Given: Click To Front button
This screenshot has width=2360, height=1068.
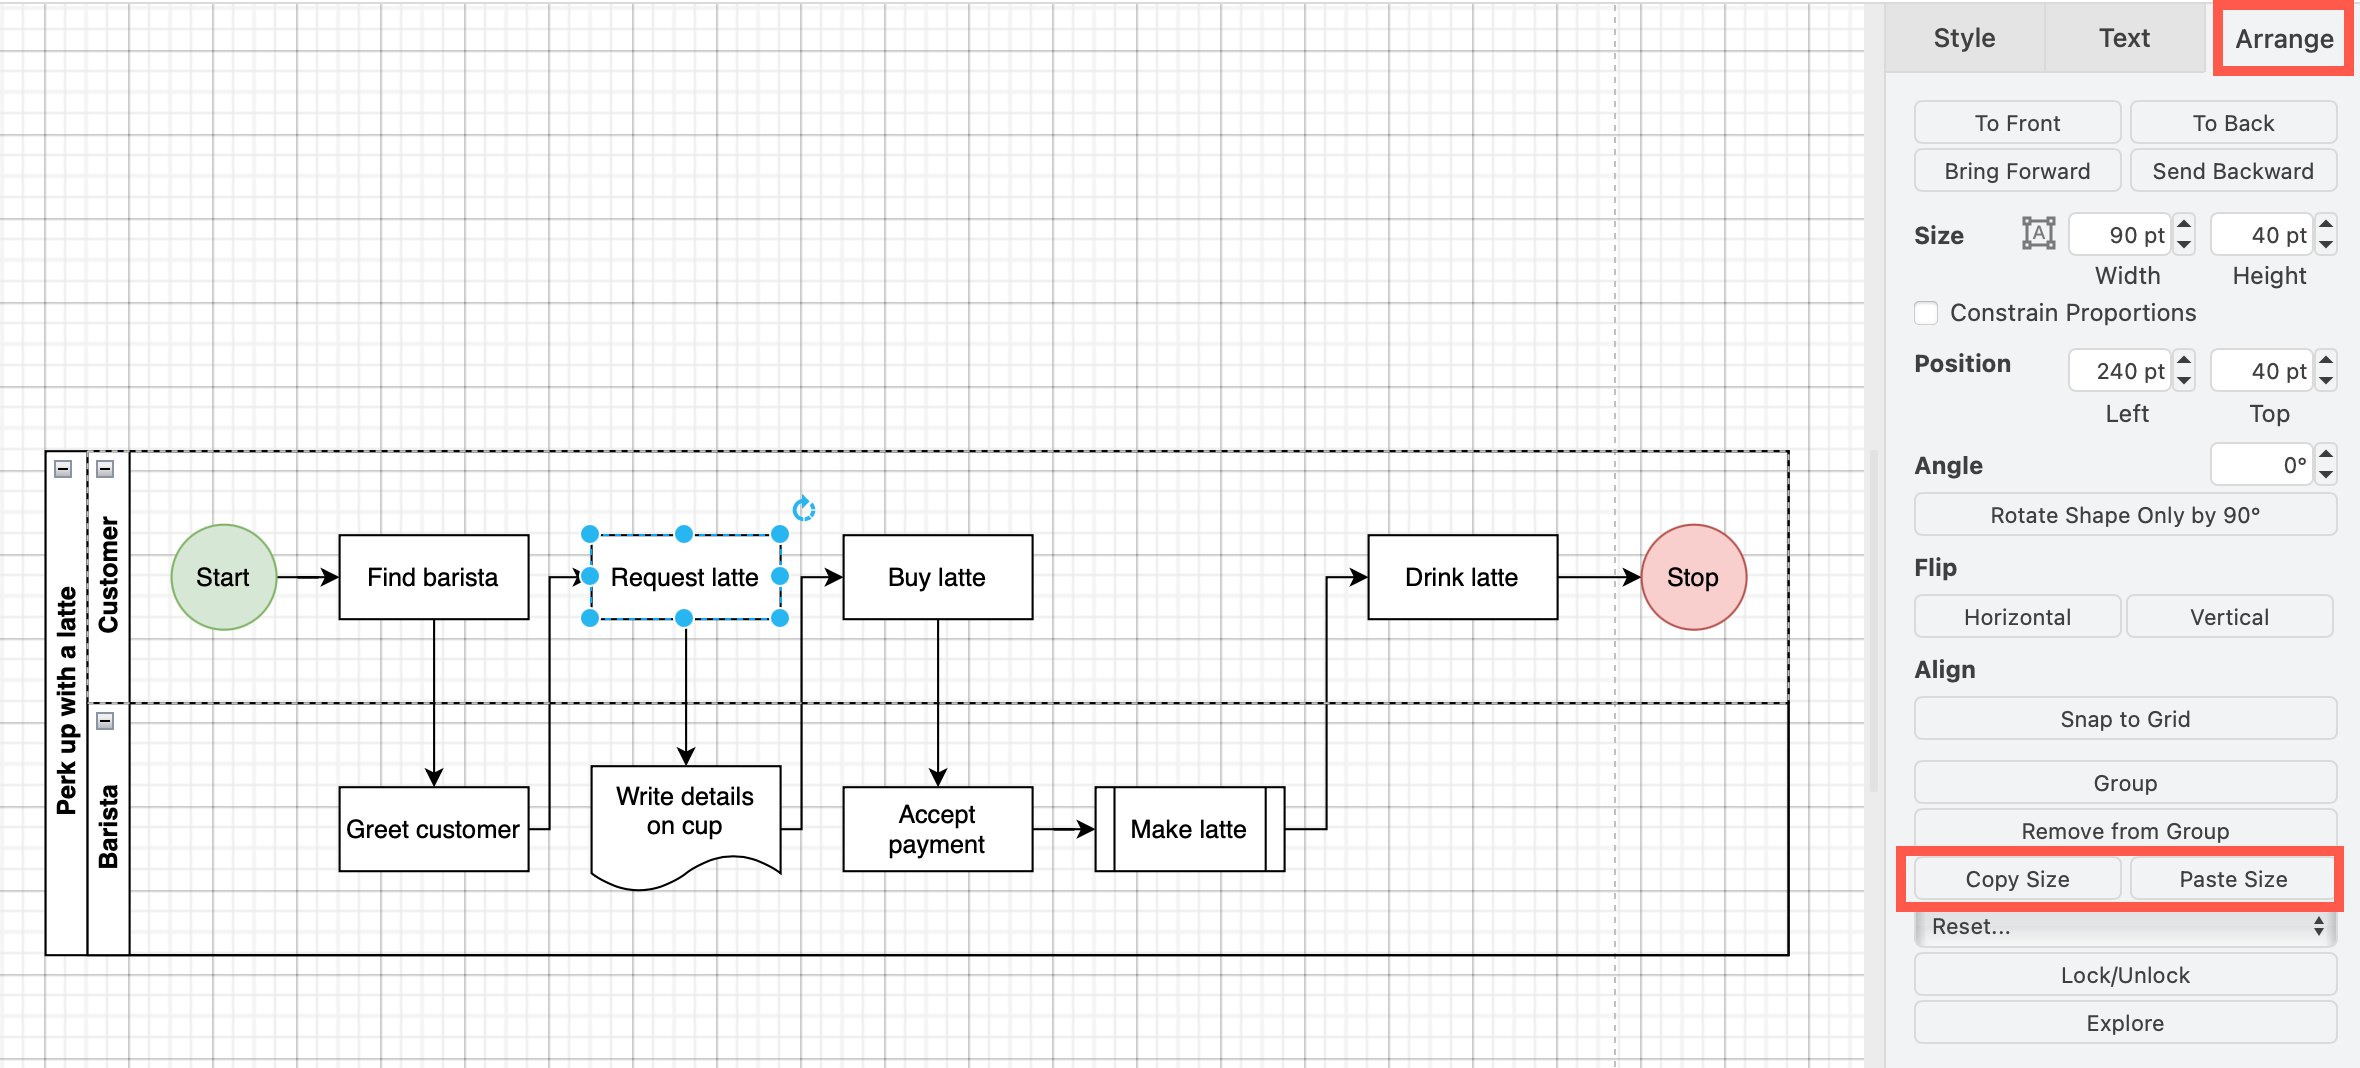Looking at the screenshot, I should pos(2017,122).
